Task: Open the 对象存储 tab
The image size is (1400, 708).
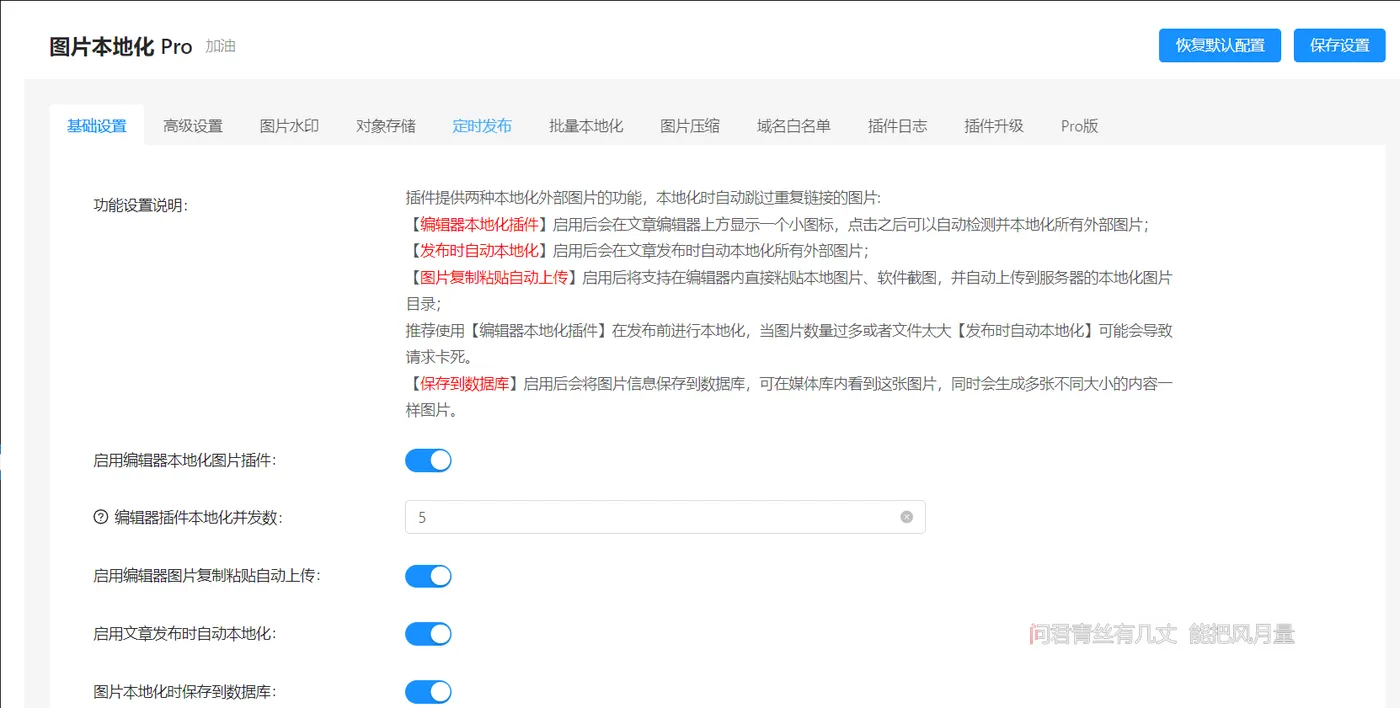Action: (386, 126)
